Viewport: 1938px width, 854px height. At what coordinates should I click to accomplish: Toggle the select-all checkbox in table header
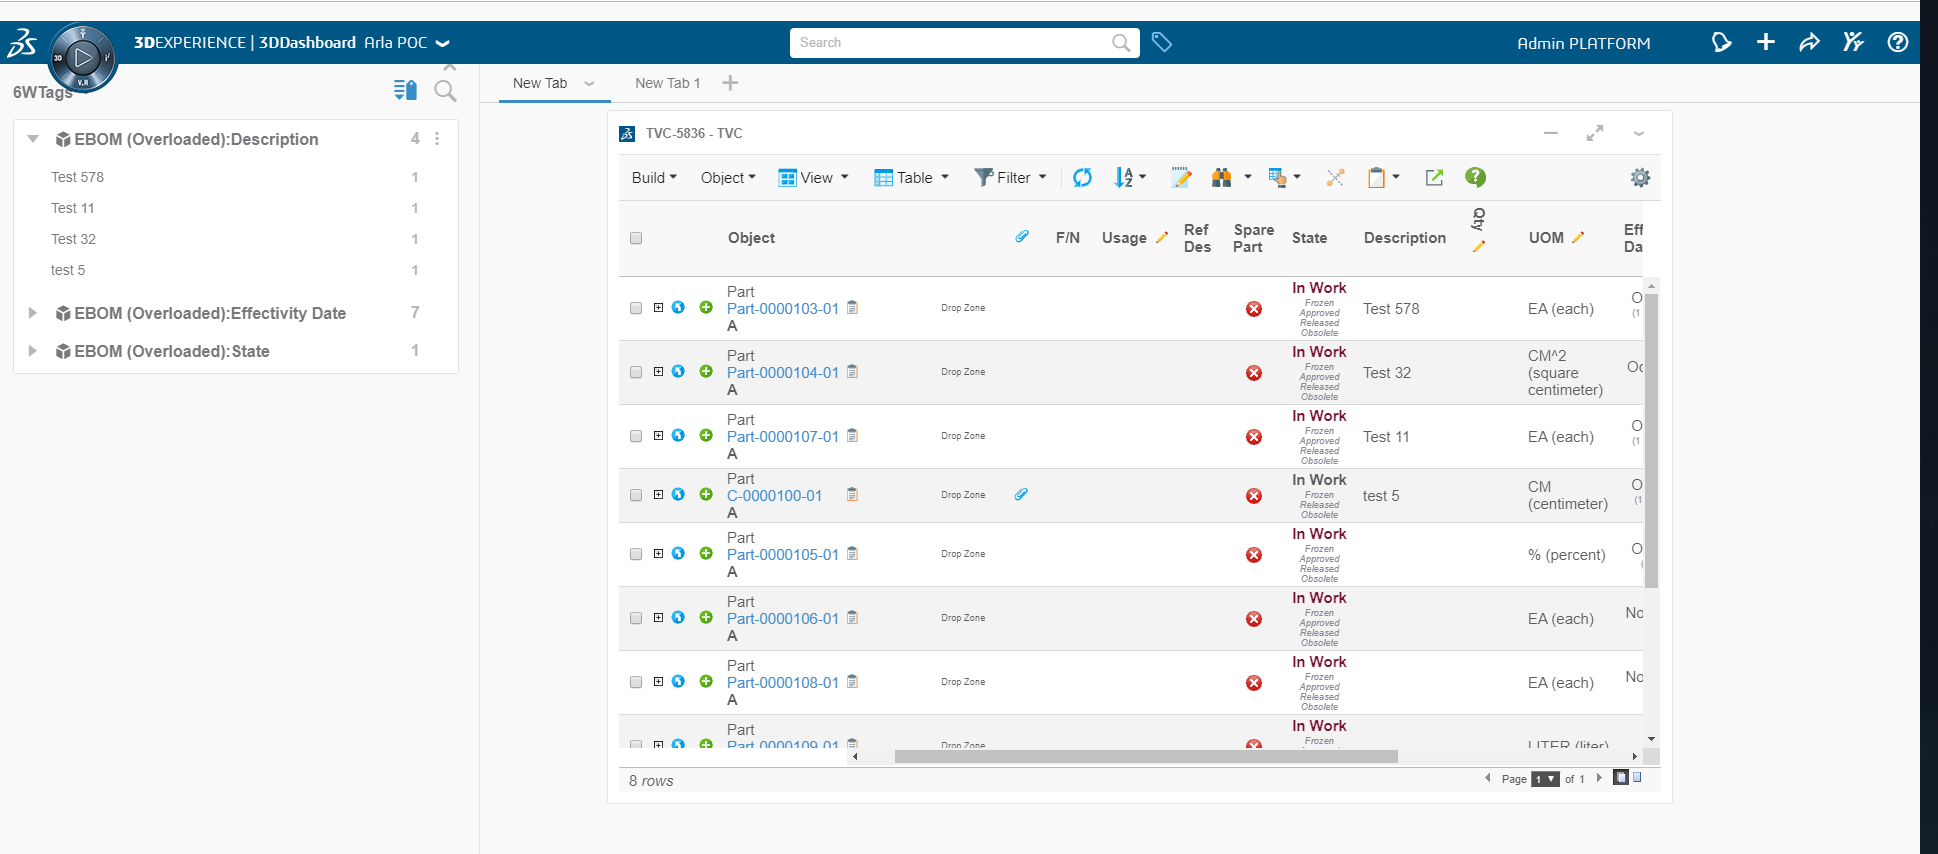pyautogui.click(x=636, y=238)
